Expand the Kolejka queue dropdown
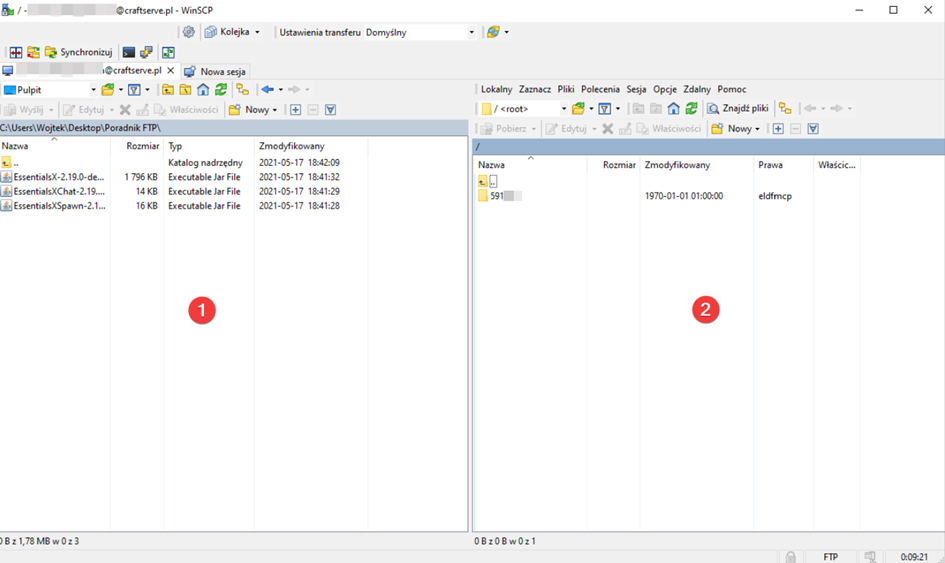 tap(257, 32)
